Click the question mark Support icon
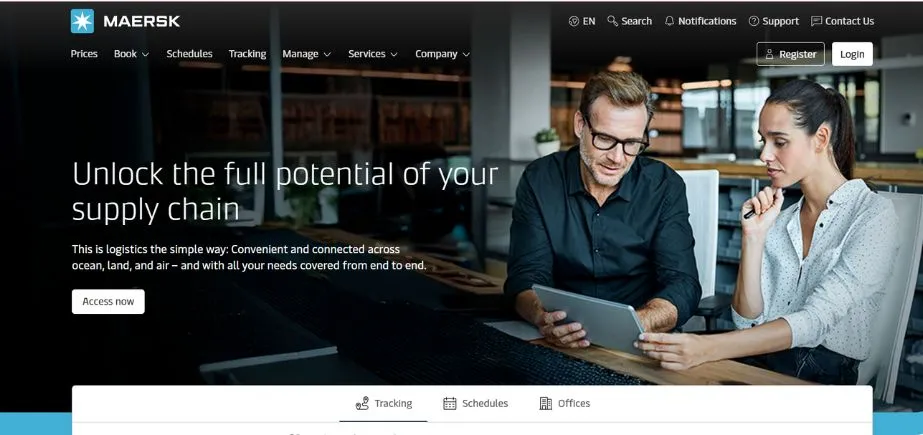Viewport: 923px width, 435px height. click(753, 21)
